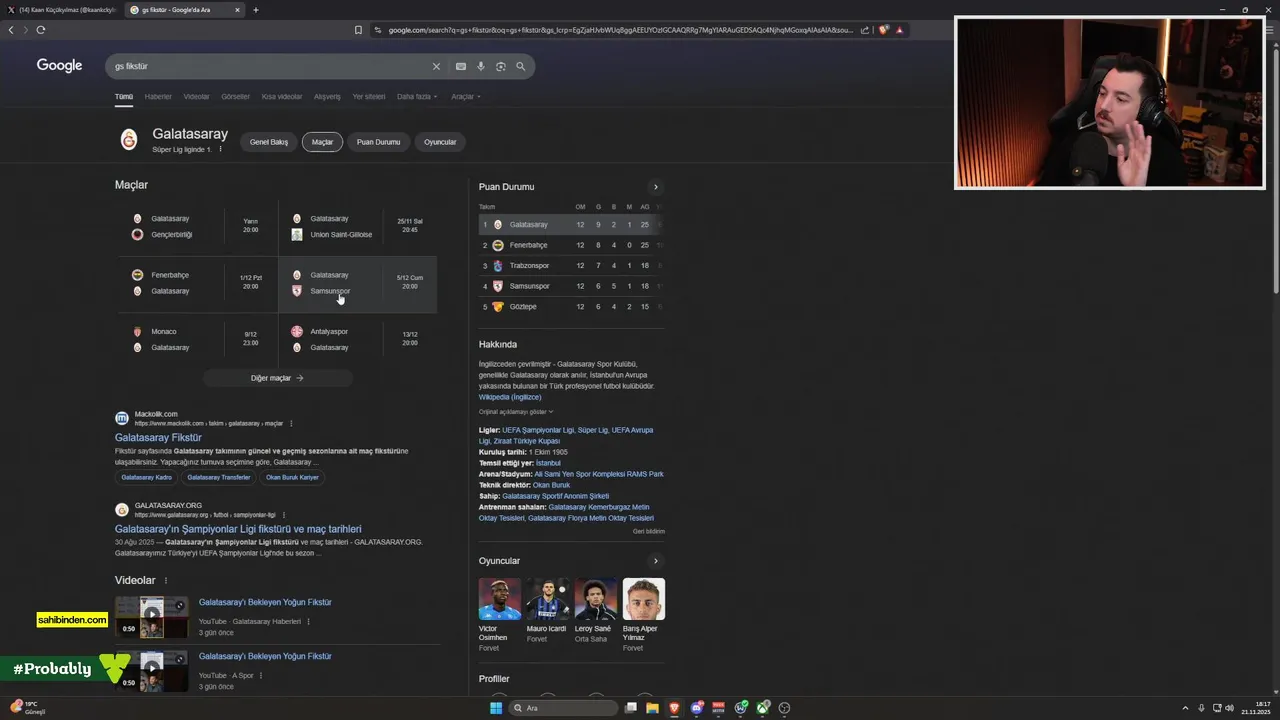Click the Diğer maçlar button
Viewport: 1280px width, 720px height.
click(x=277, y=378)
